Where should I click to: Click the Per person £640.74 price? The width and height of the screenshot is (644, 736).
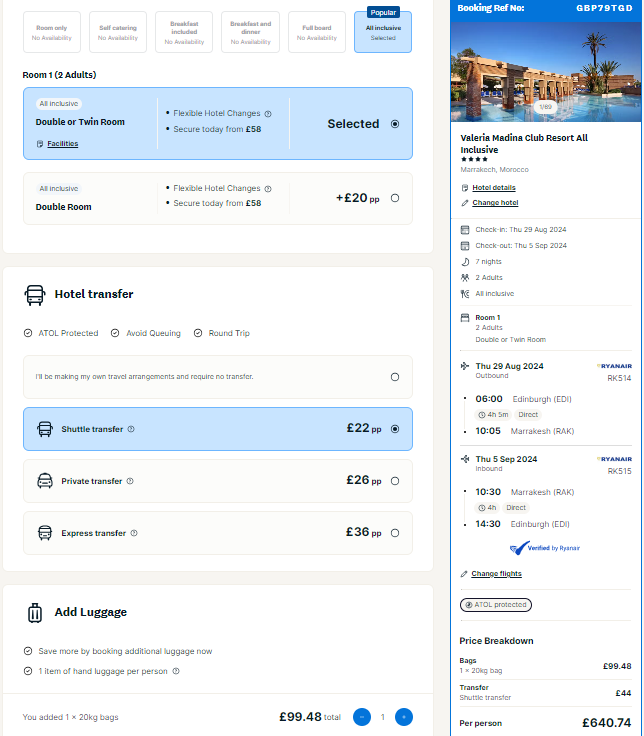tap(606, 723)
